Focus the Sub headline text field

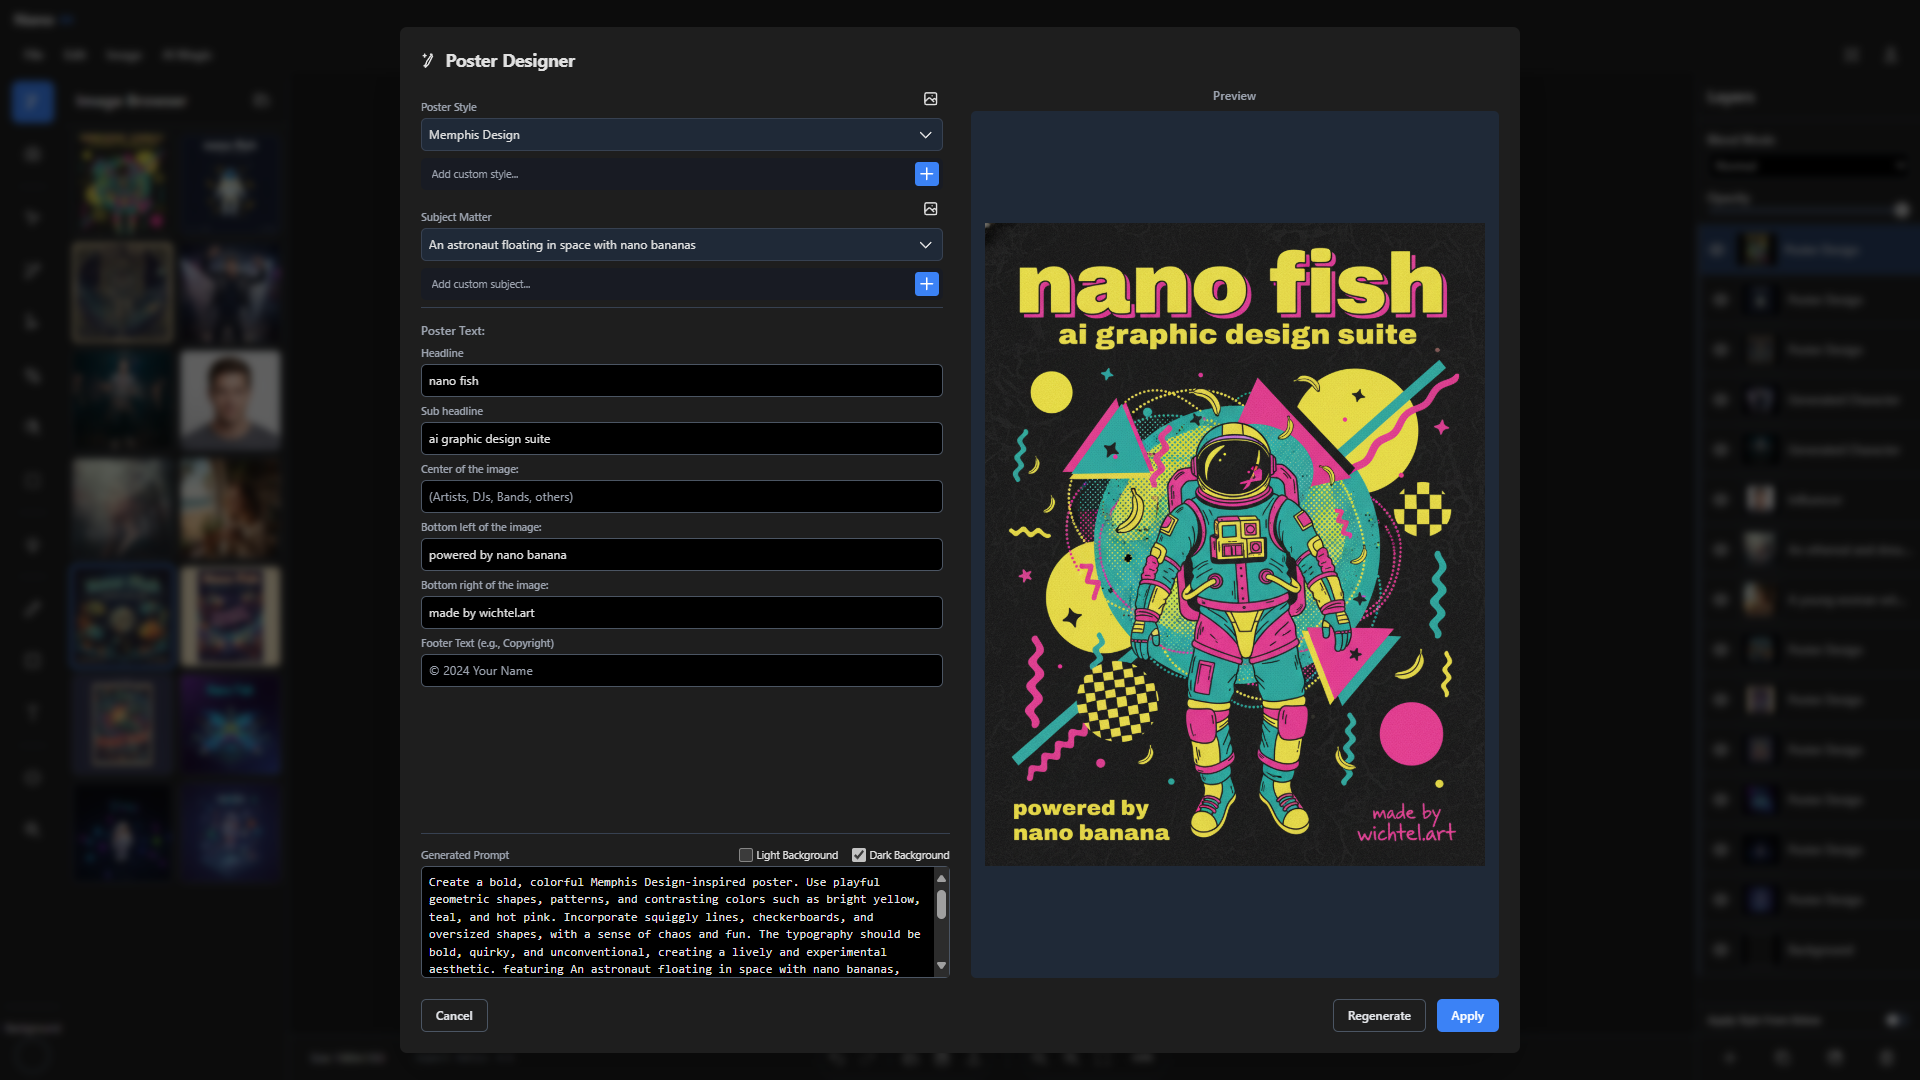[681, 439]
